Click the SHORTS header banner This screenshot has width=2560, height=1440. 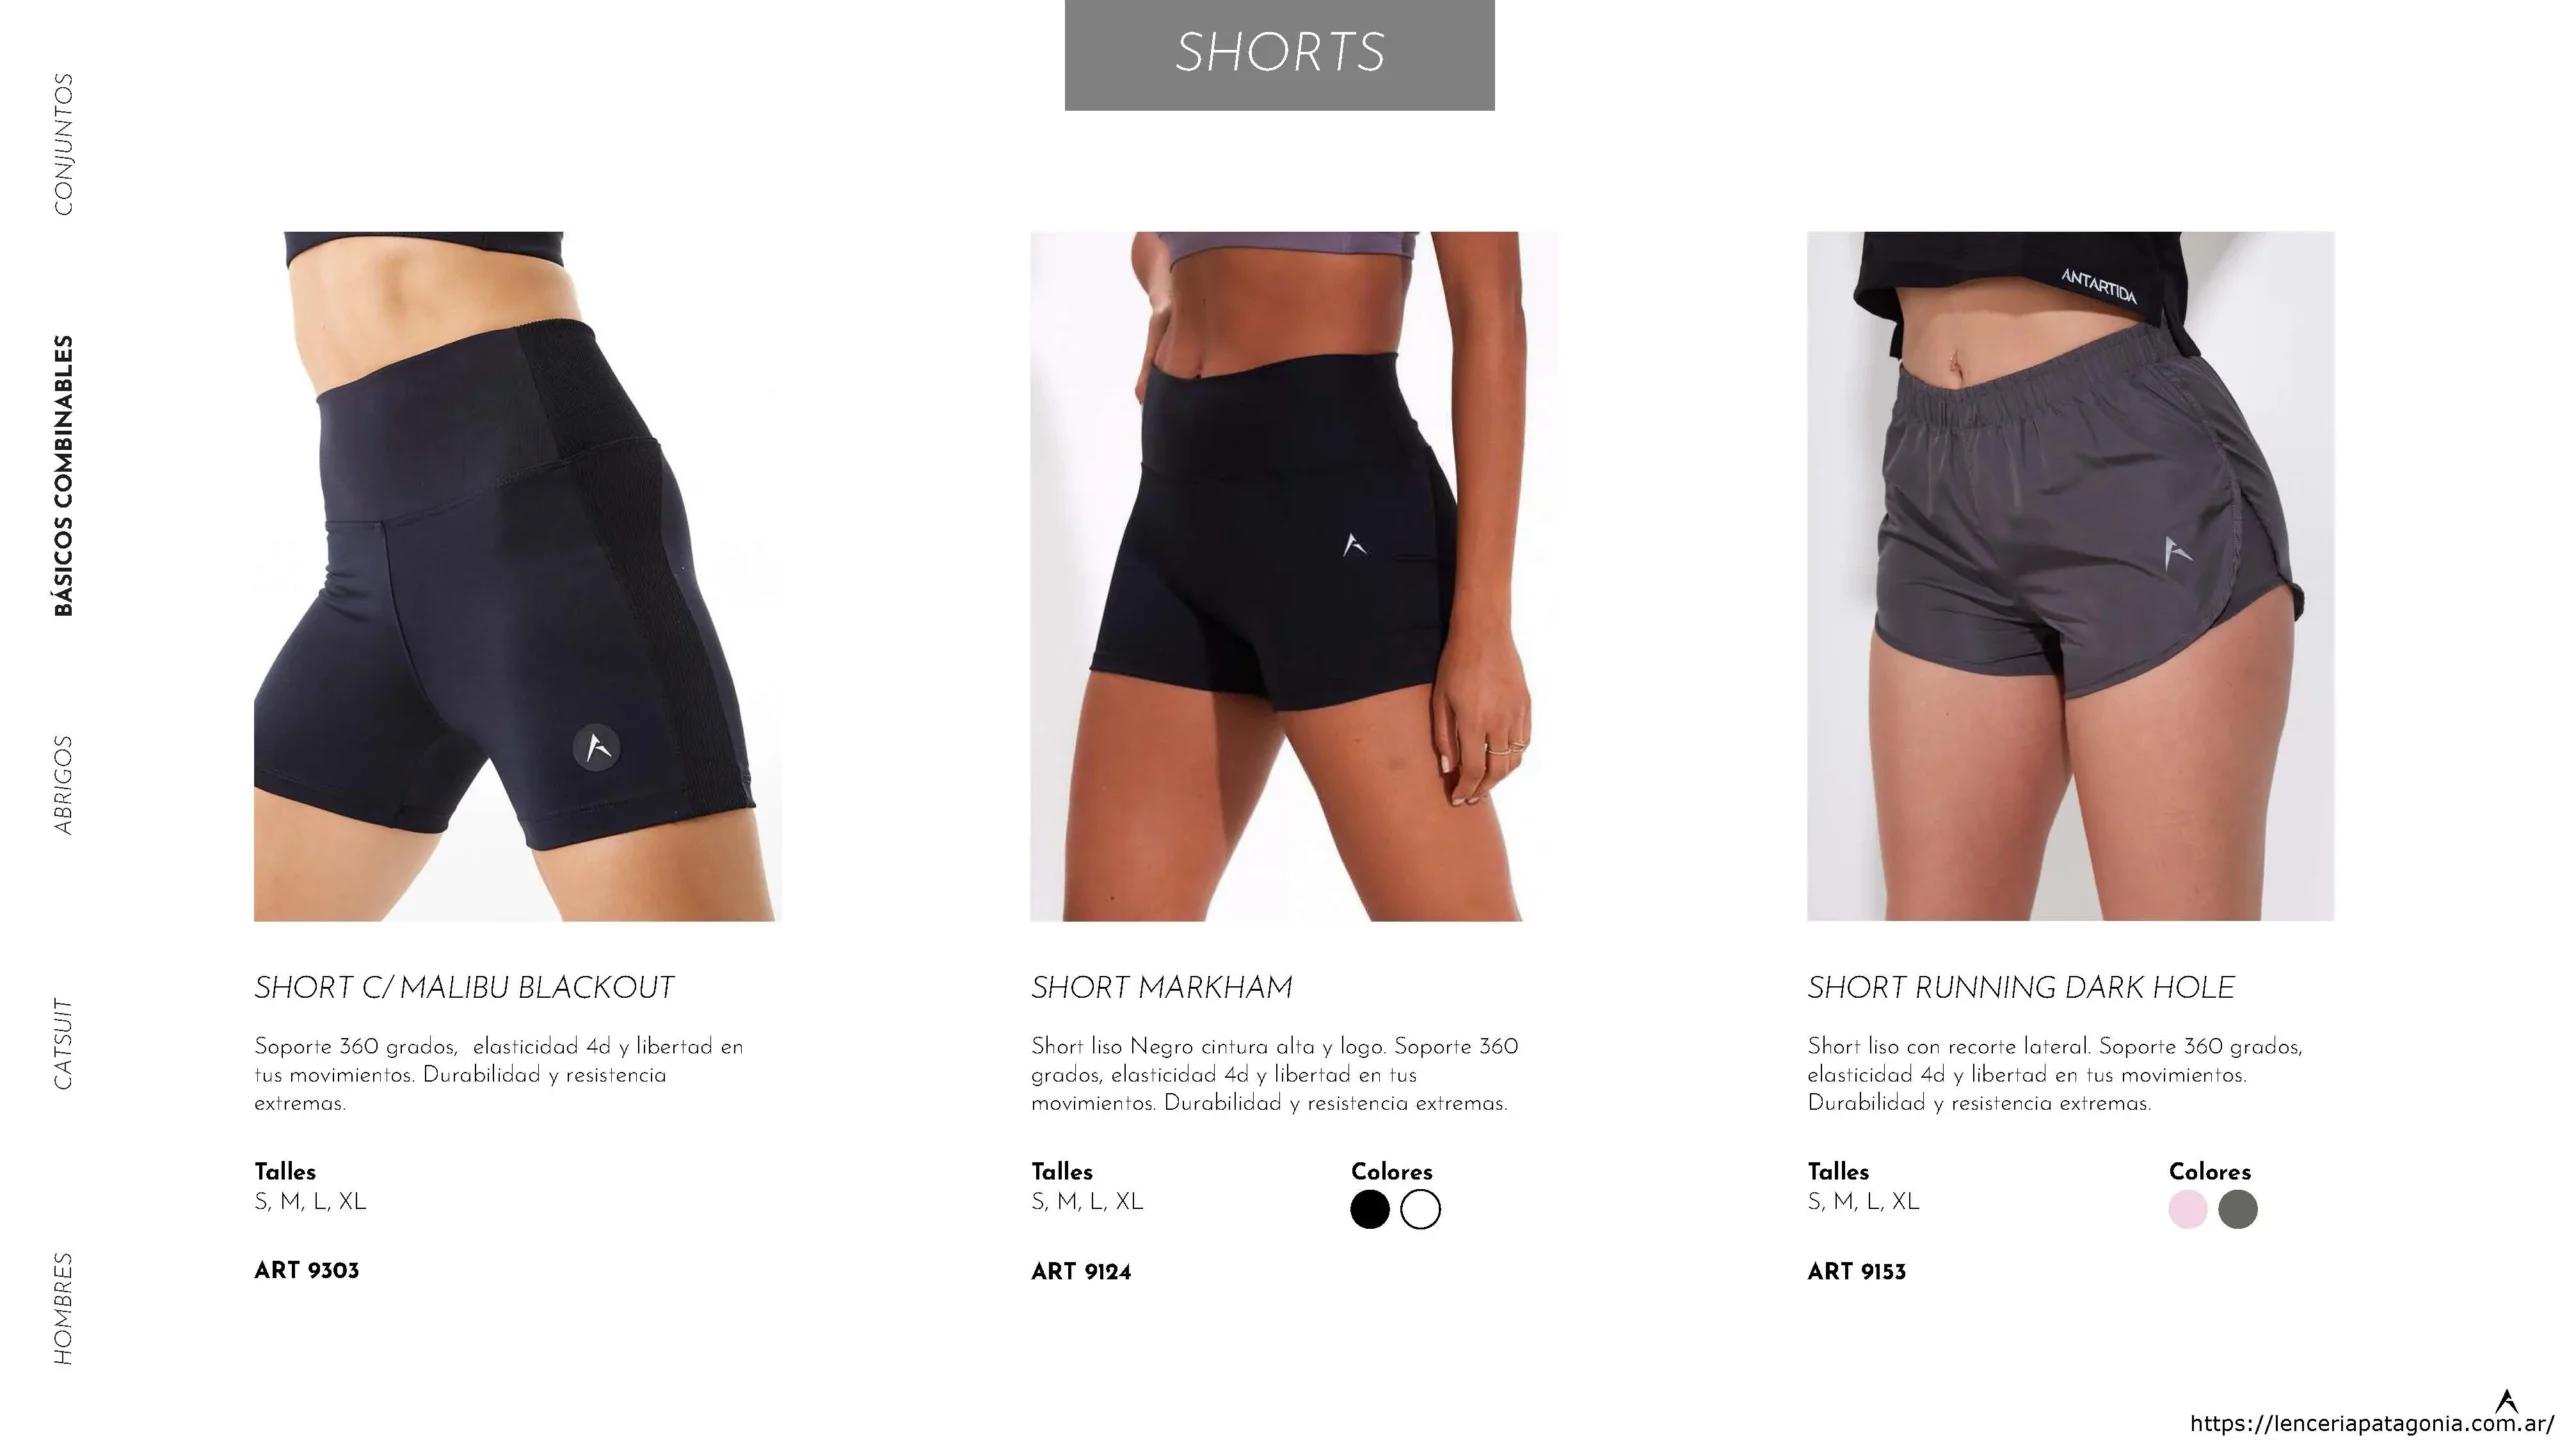[x=1279, y=55]
